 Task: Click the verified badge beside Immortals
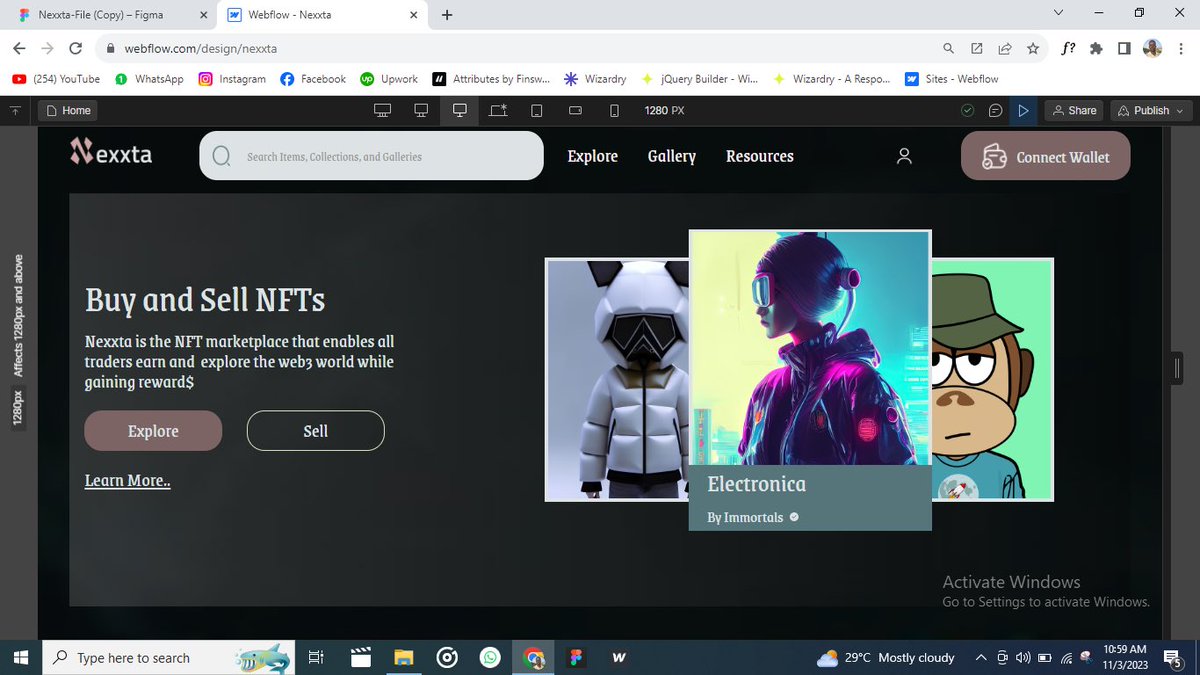(x=794, y=517)
